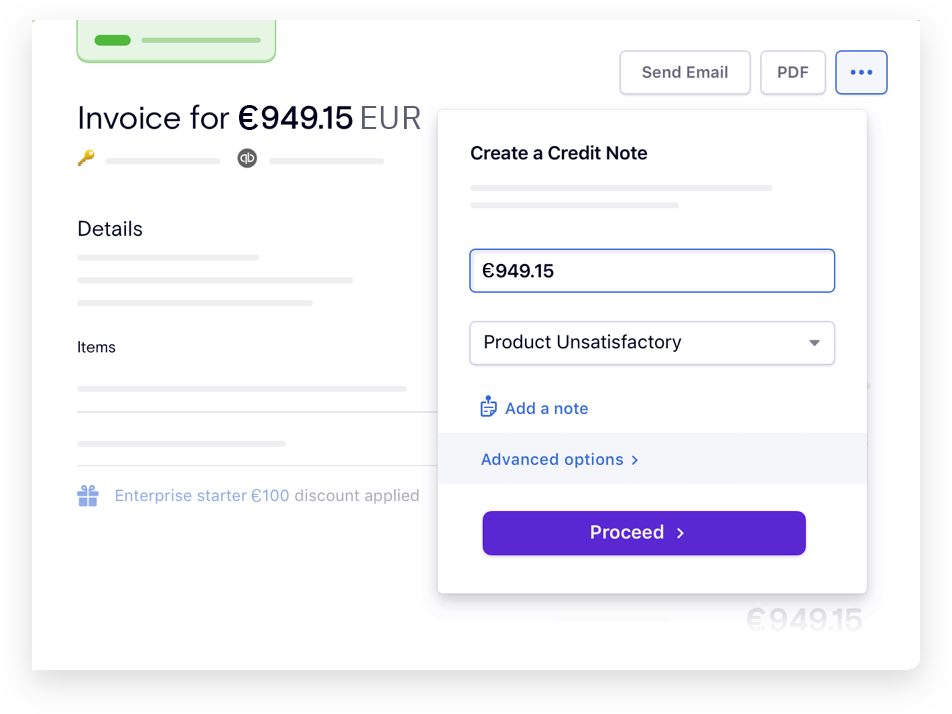Open the ellipsis more-options menu
The height and width of the screenshot is (714, 952).
[x=861, y=72]
